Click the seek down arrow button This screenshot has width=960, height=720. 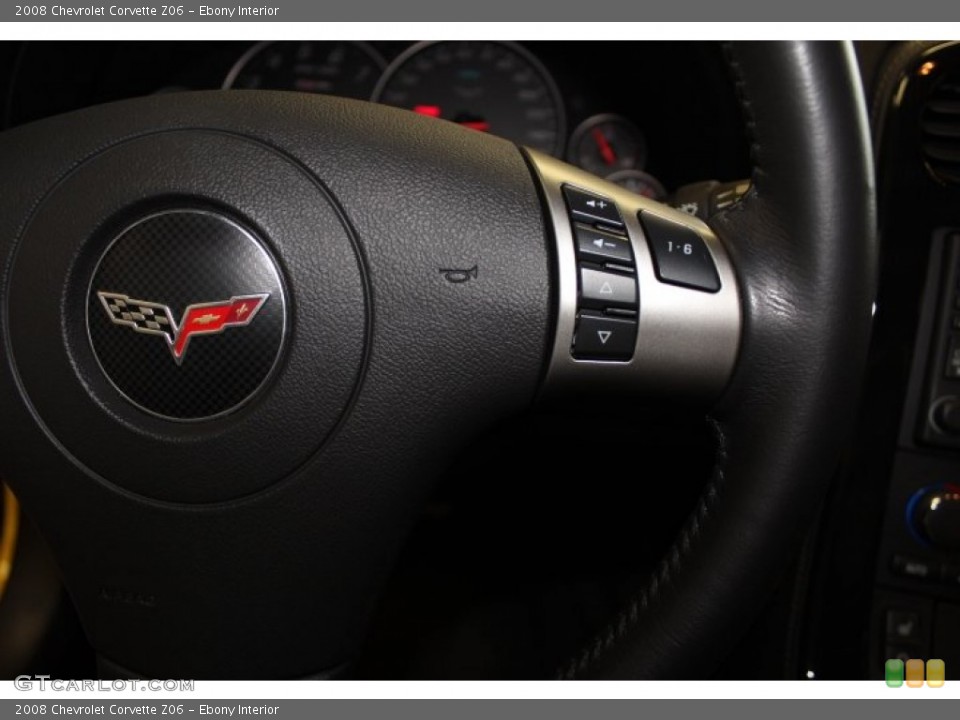tap(604, 337)
